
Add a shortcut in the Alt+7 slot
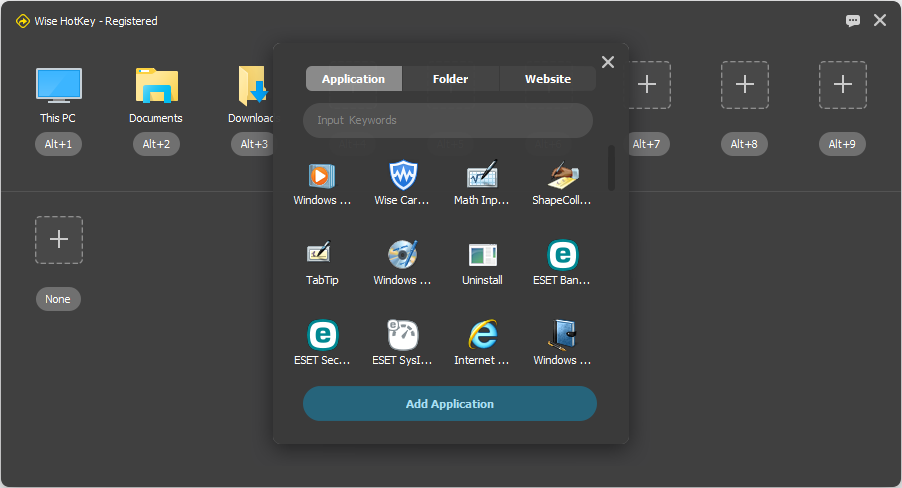tap(647, 85)
